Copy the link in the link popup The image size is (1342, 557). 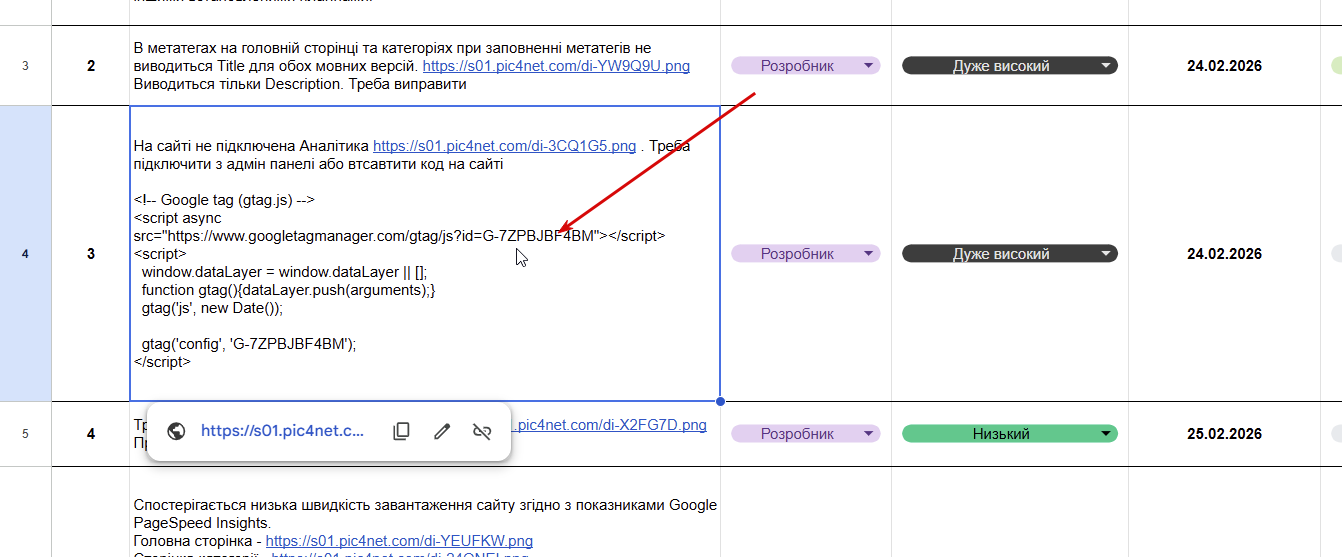(401, 431)
